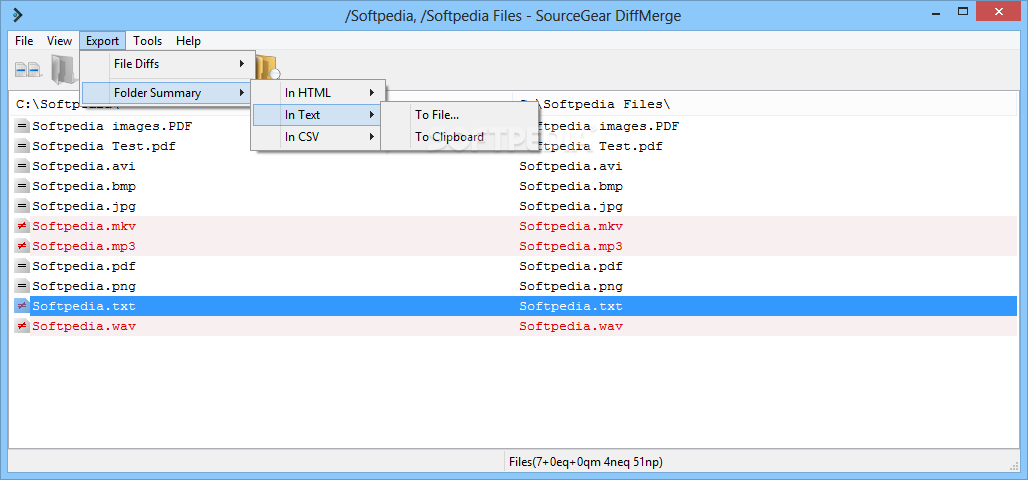
Task: Click the equal icon beside Softpedia Test.pdf
Action: (x=22, y=146)
